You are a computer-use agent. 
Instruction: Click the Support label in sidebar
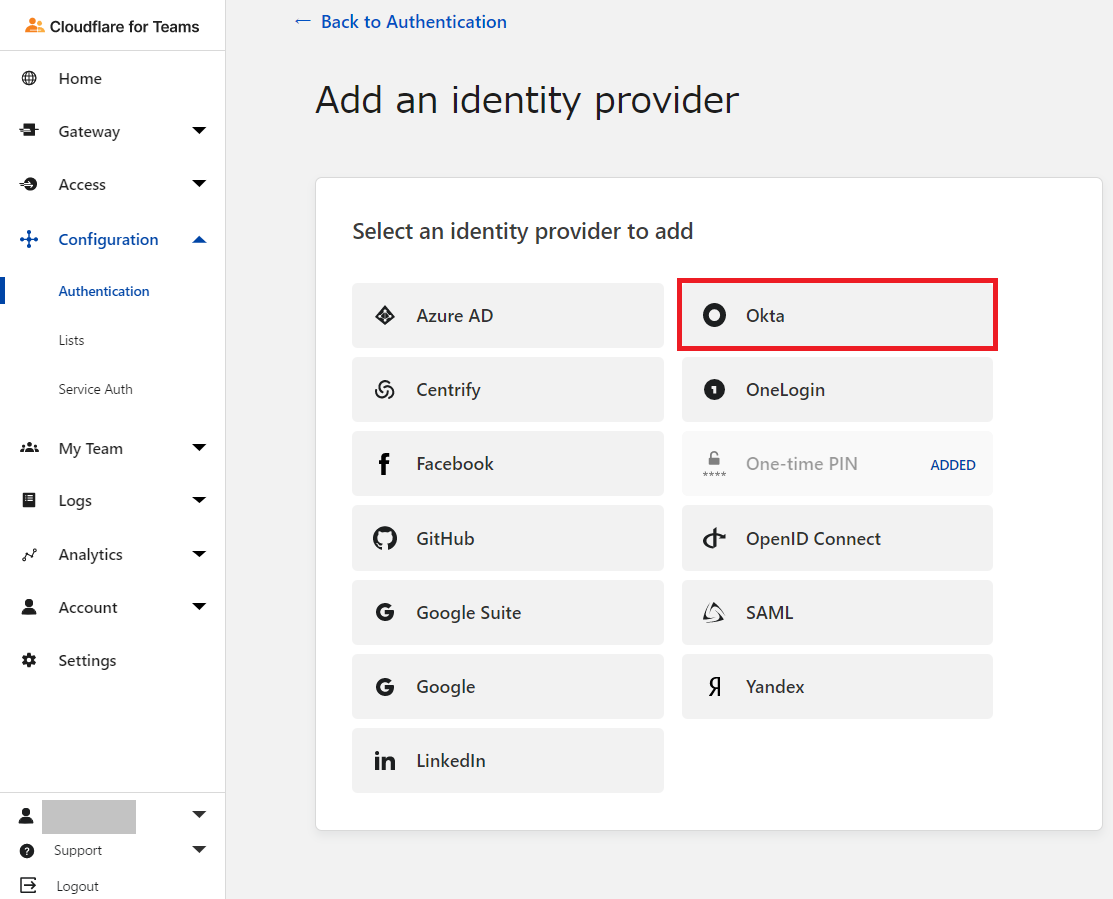pos(78,851)
